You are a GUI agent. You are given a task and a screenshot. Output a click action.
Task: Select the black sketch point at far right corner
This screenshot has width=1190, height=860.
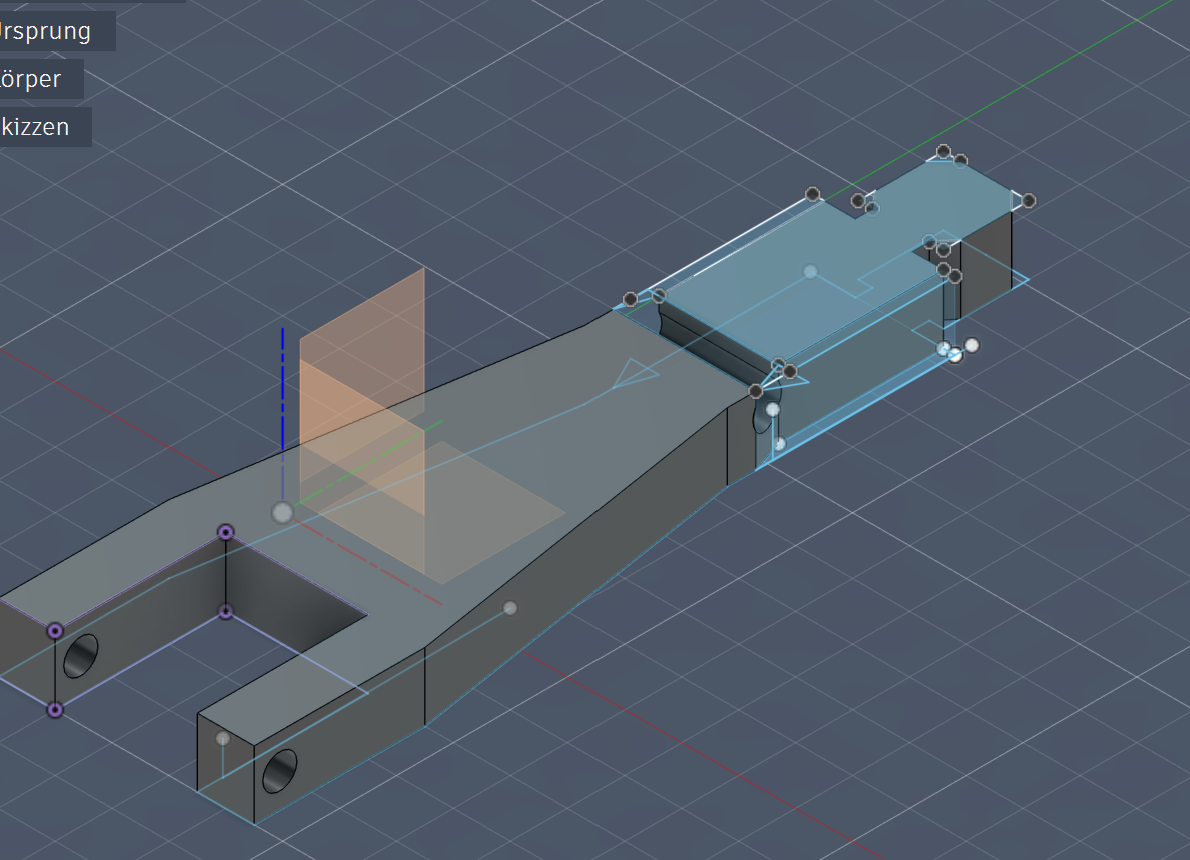[1028, 201]
